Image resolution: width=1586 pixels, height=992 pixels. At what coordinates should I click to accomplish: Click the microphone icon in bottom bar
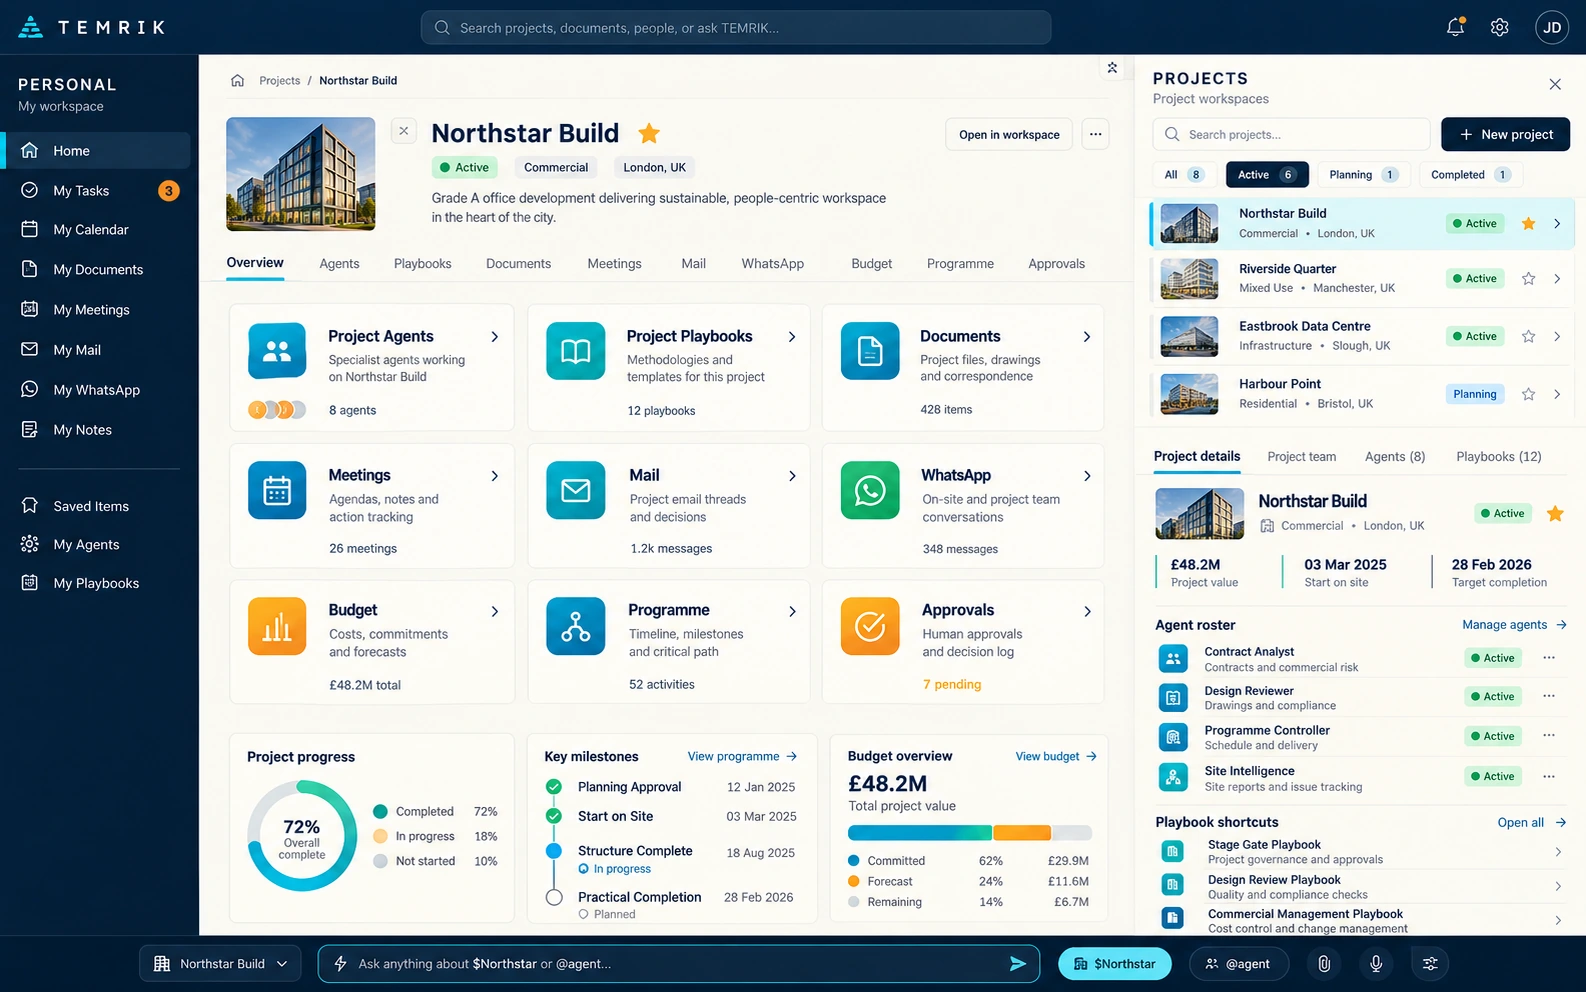pos(1376,964)
